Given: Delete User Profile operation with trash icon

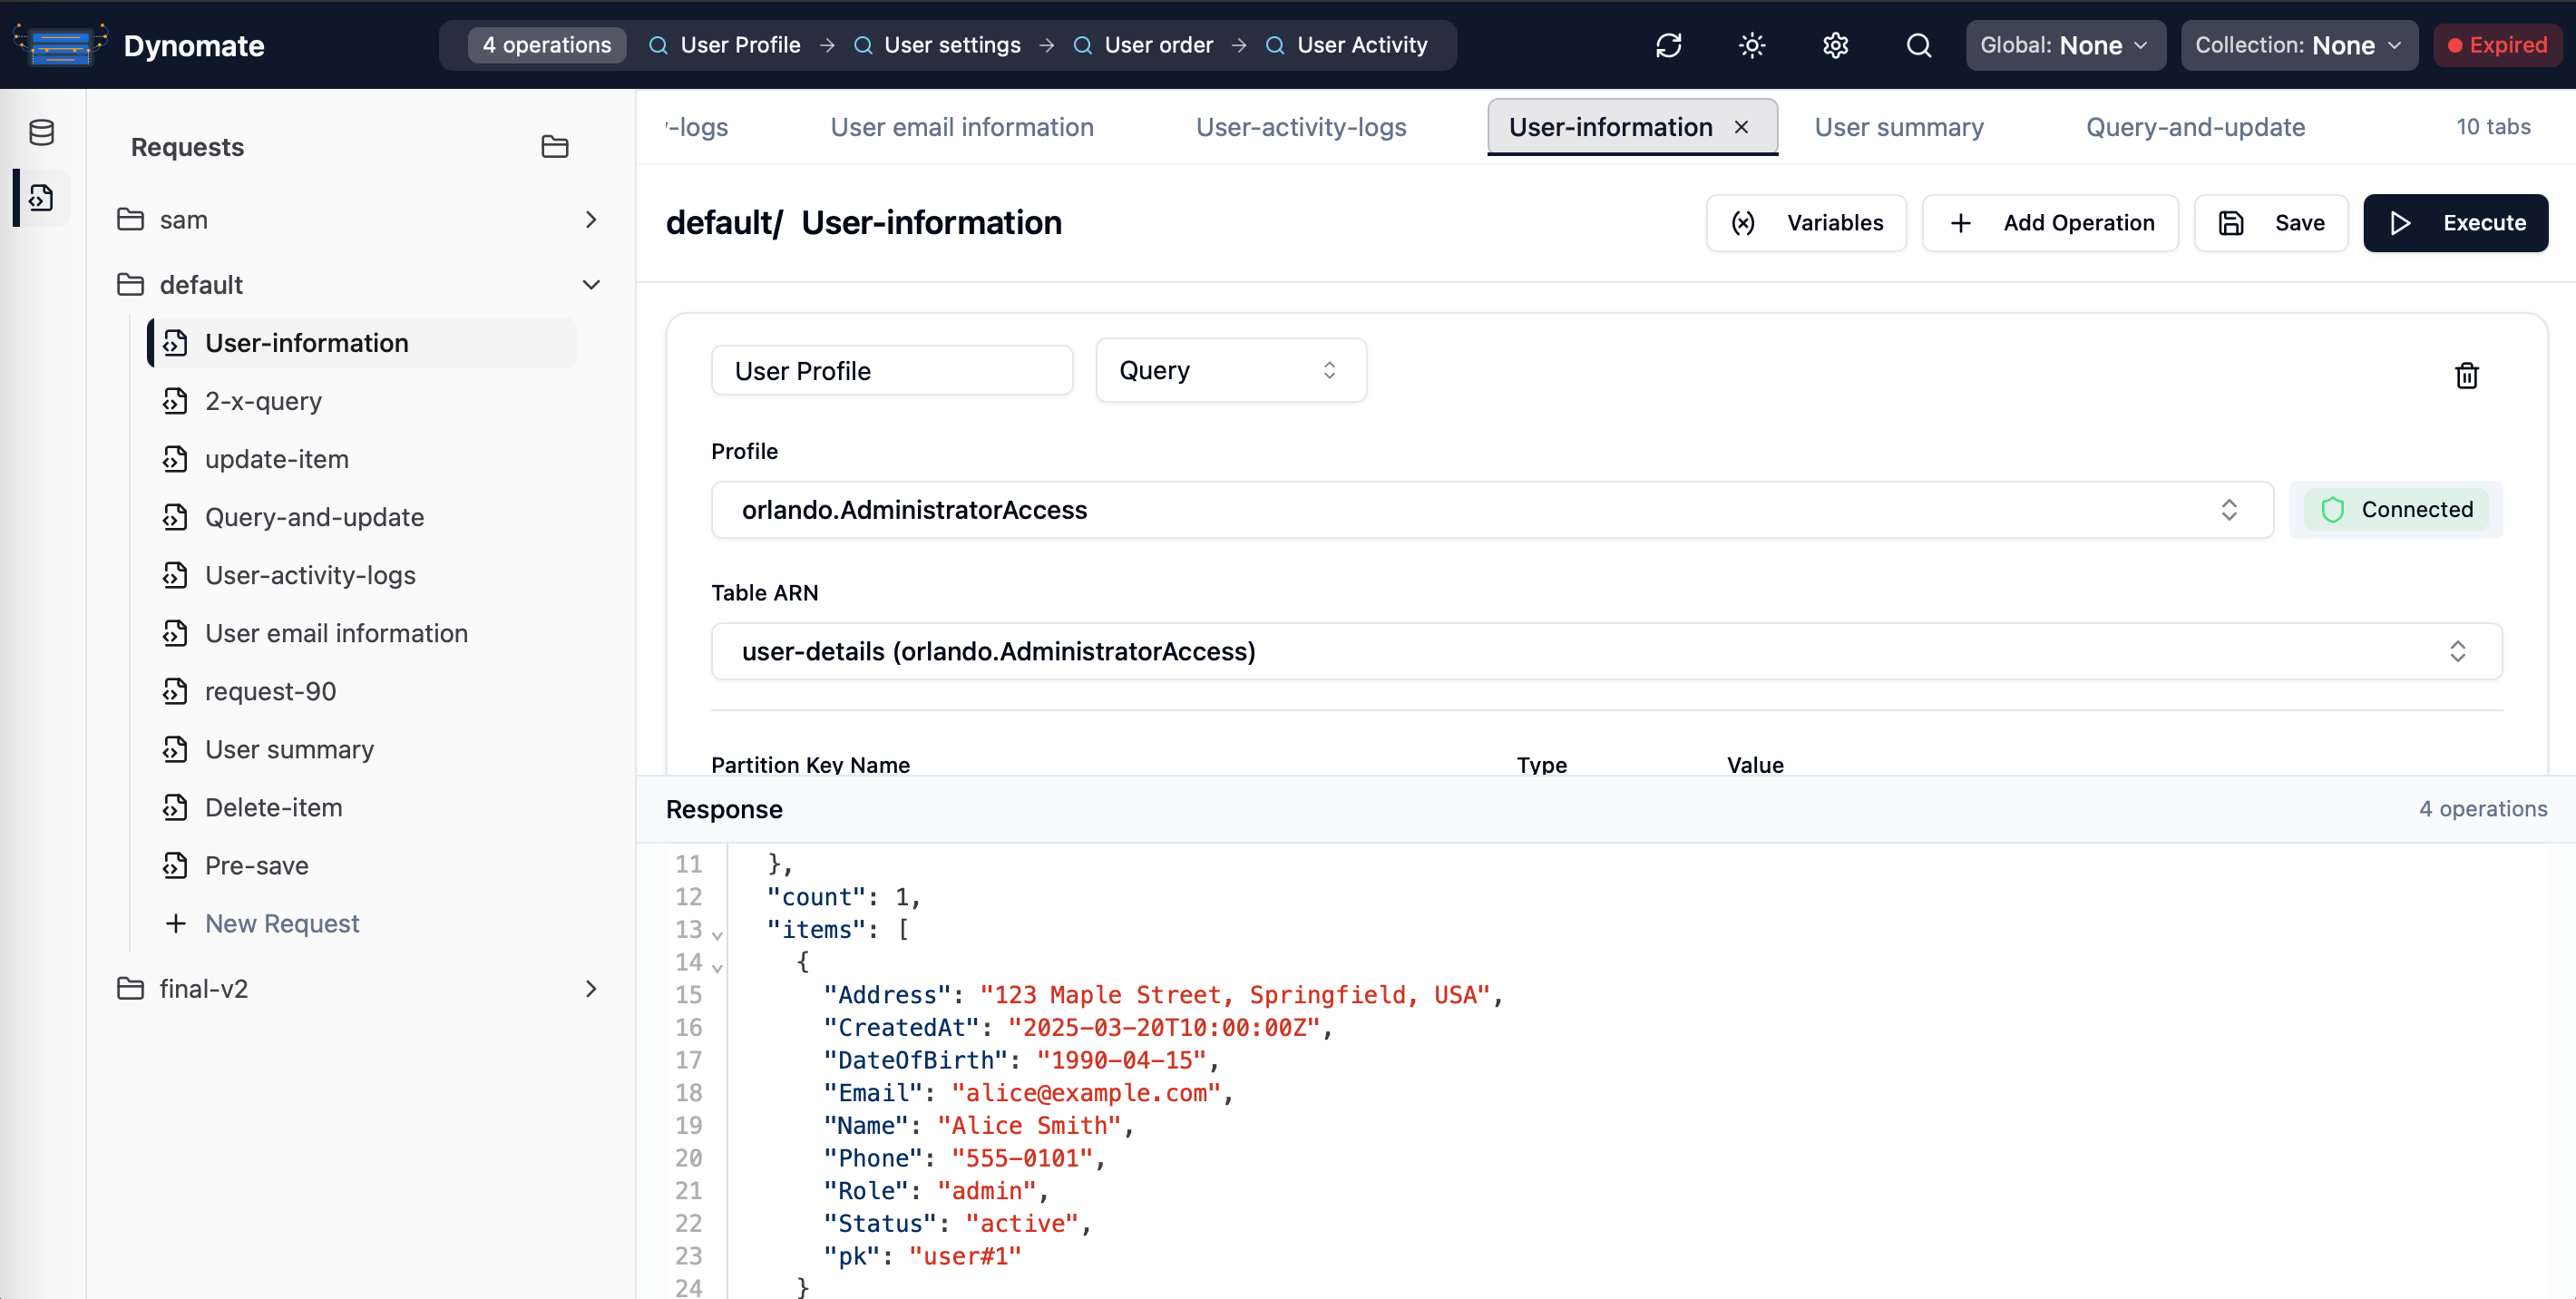Looking at the screenshot, I should [x=2466, y=375].
